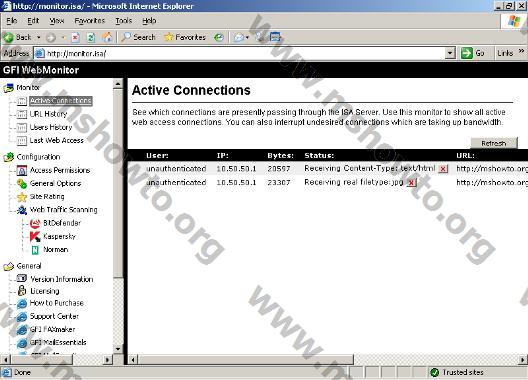Click the Web Traffic Scanning icon
The image size is (528, 380).
coord(22,210)
